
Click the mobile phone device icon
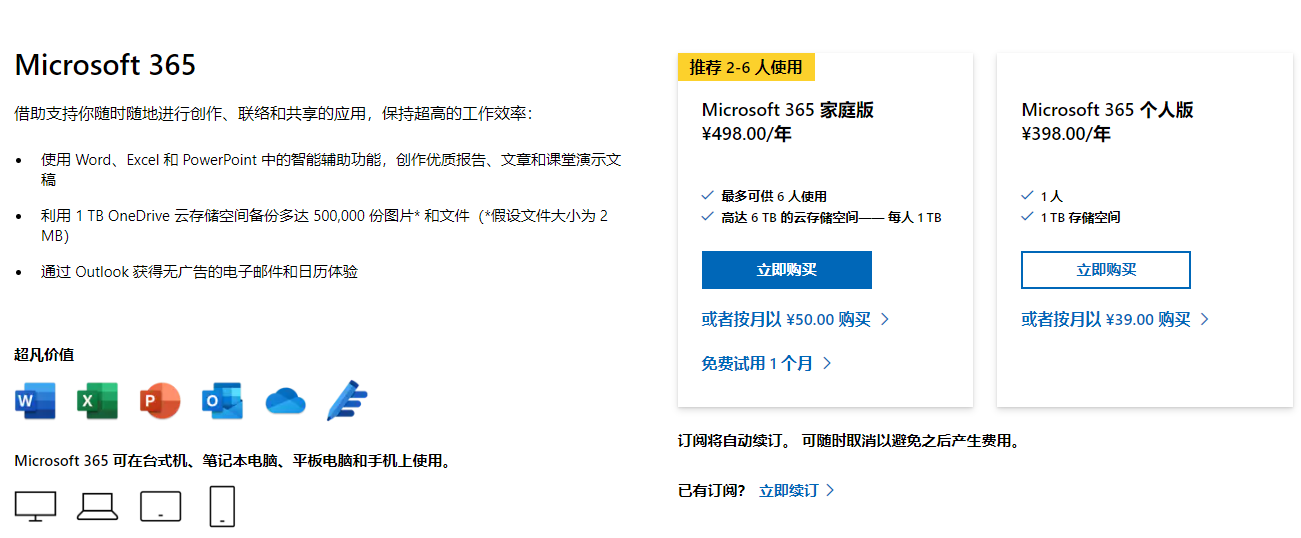[x=222, y=506]
